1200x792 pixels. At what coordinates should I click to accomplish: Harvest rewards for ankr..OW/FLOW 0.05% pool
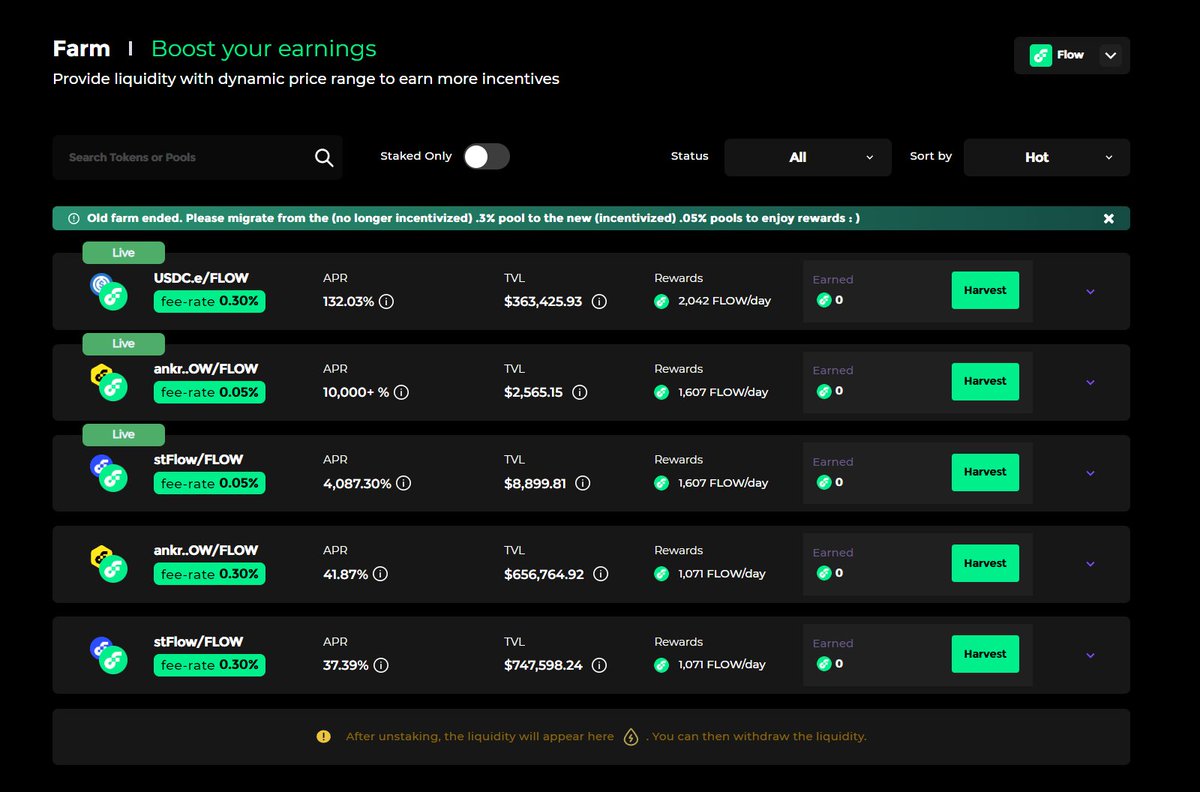point(985,381)
